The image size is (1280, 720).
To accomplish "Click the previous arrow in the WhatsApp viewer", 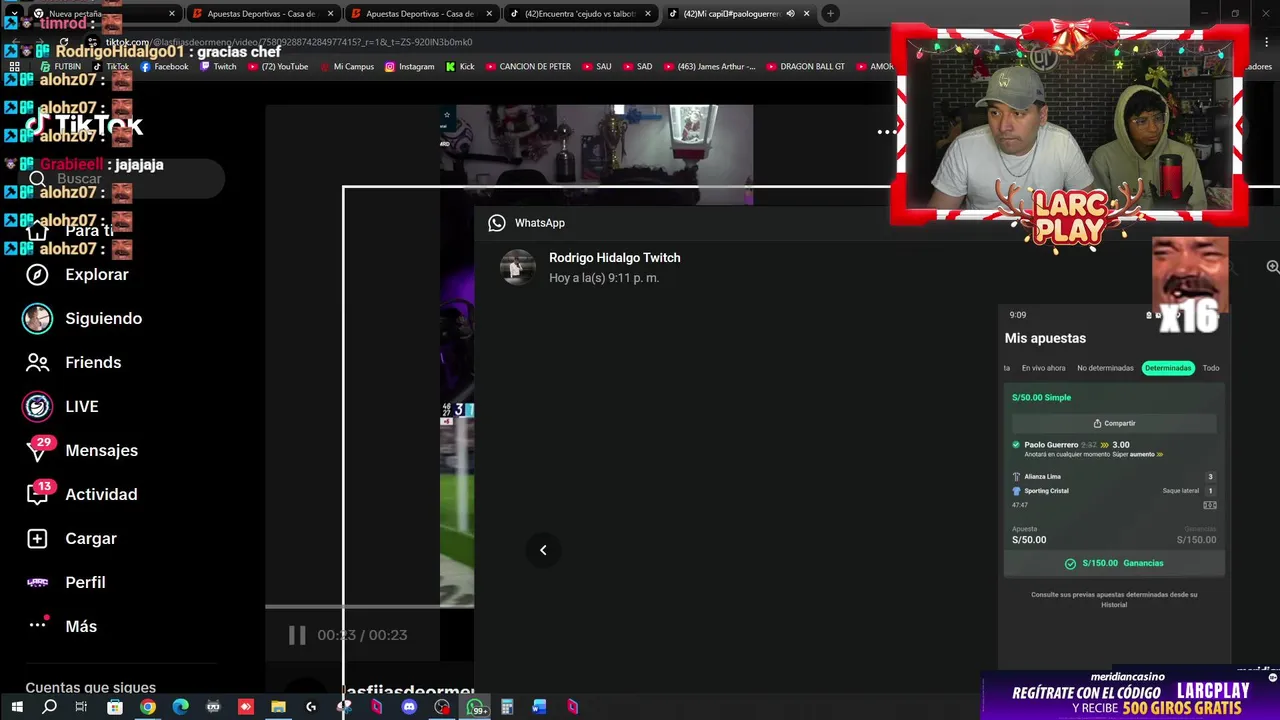I will [543, 550].
